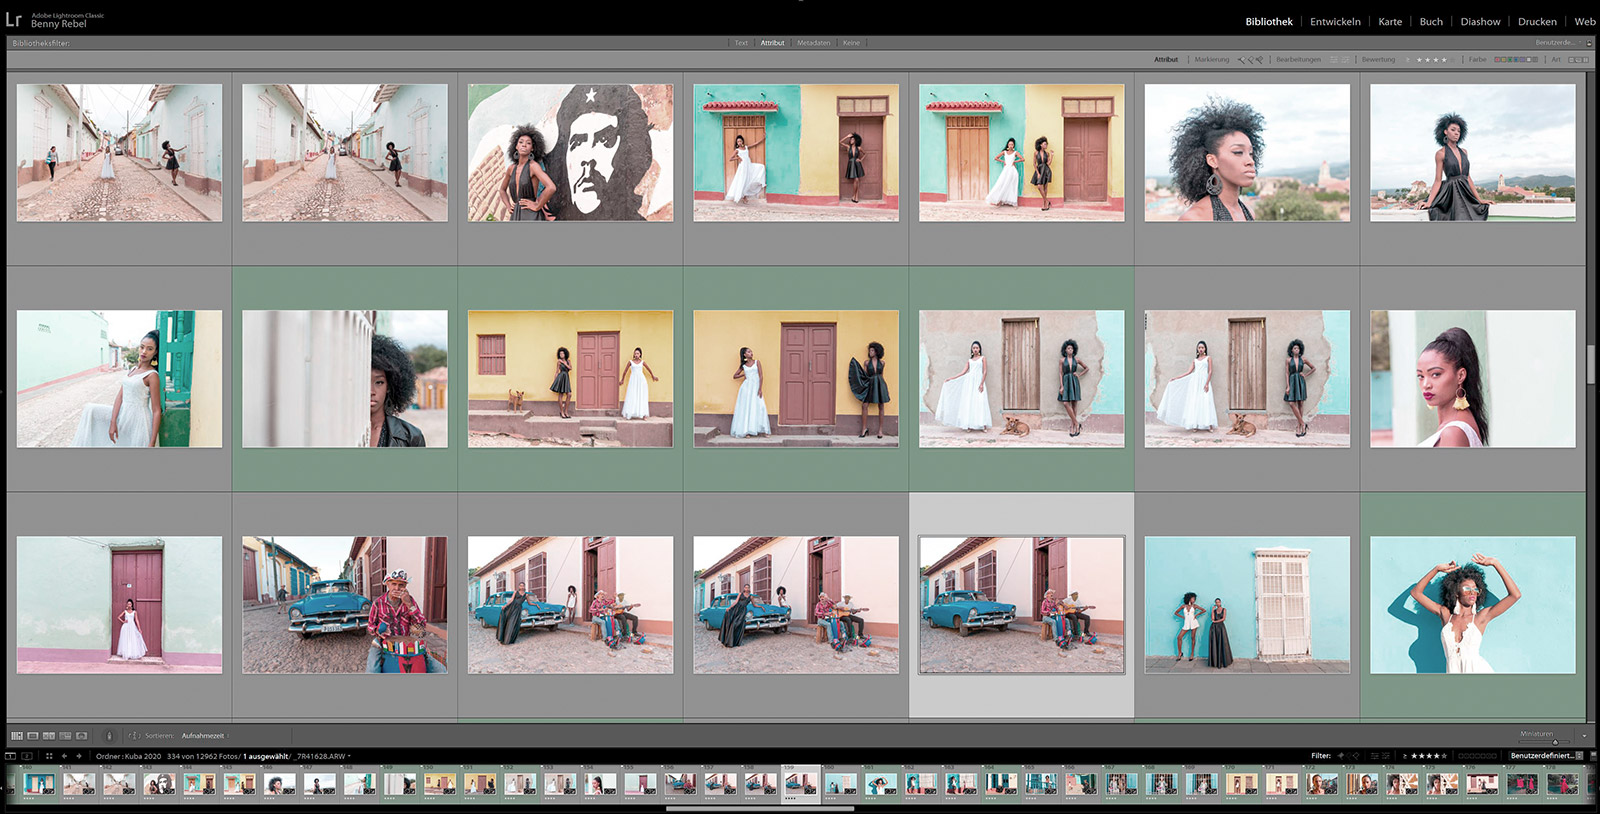The width and height of the screenshot is (1600, 814).
Task: Click the Text library filter button
Action: pyautogui.click(x=741, y=43)
